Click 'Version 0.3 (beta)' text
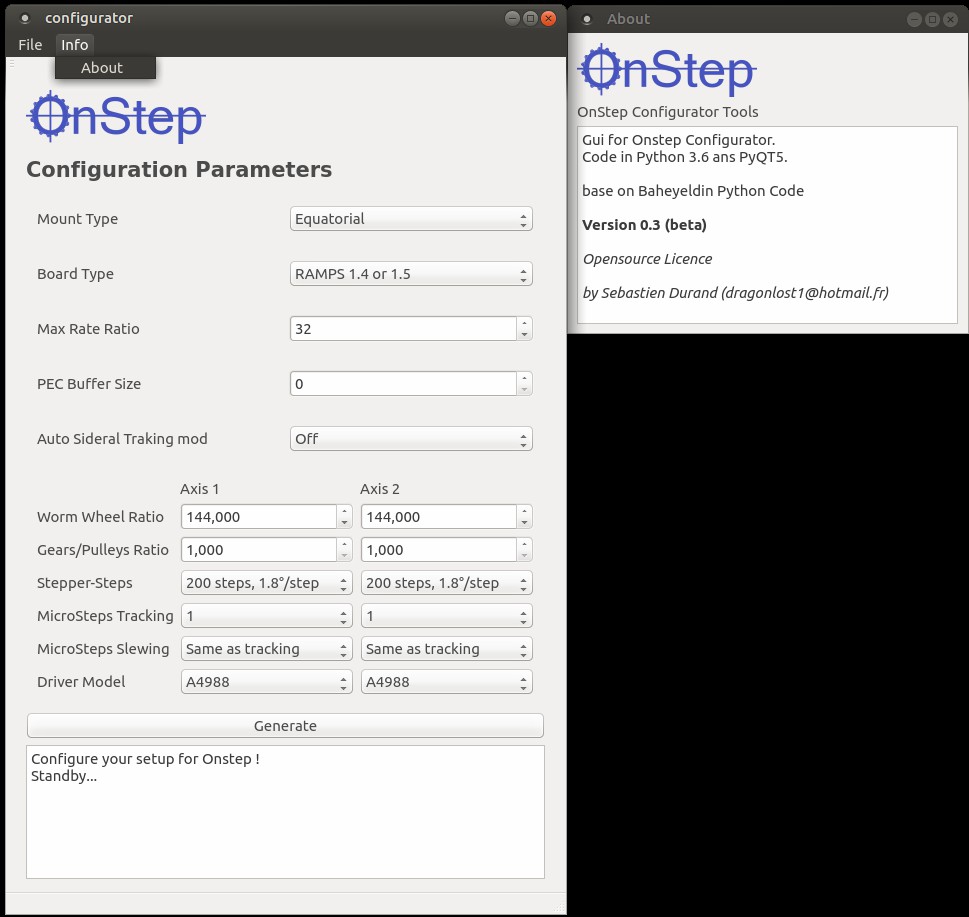 pyautogui.click(x=644, y=225)
